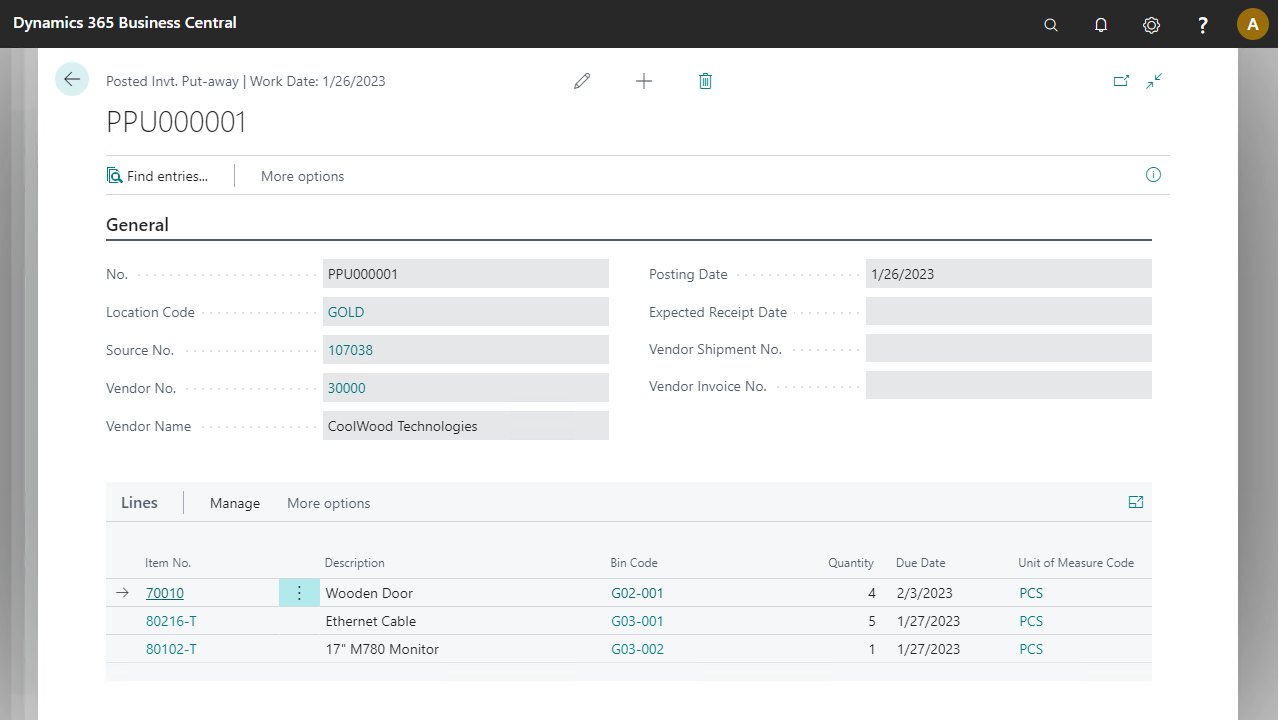1280x720 pixels.
Task: Open the Help question mark
Action: click(1203, 24)
